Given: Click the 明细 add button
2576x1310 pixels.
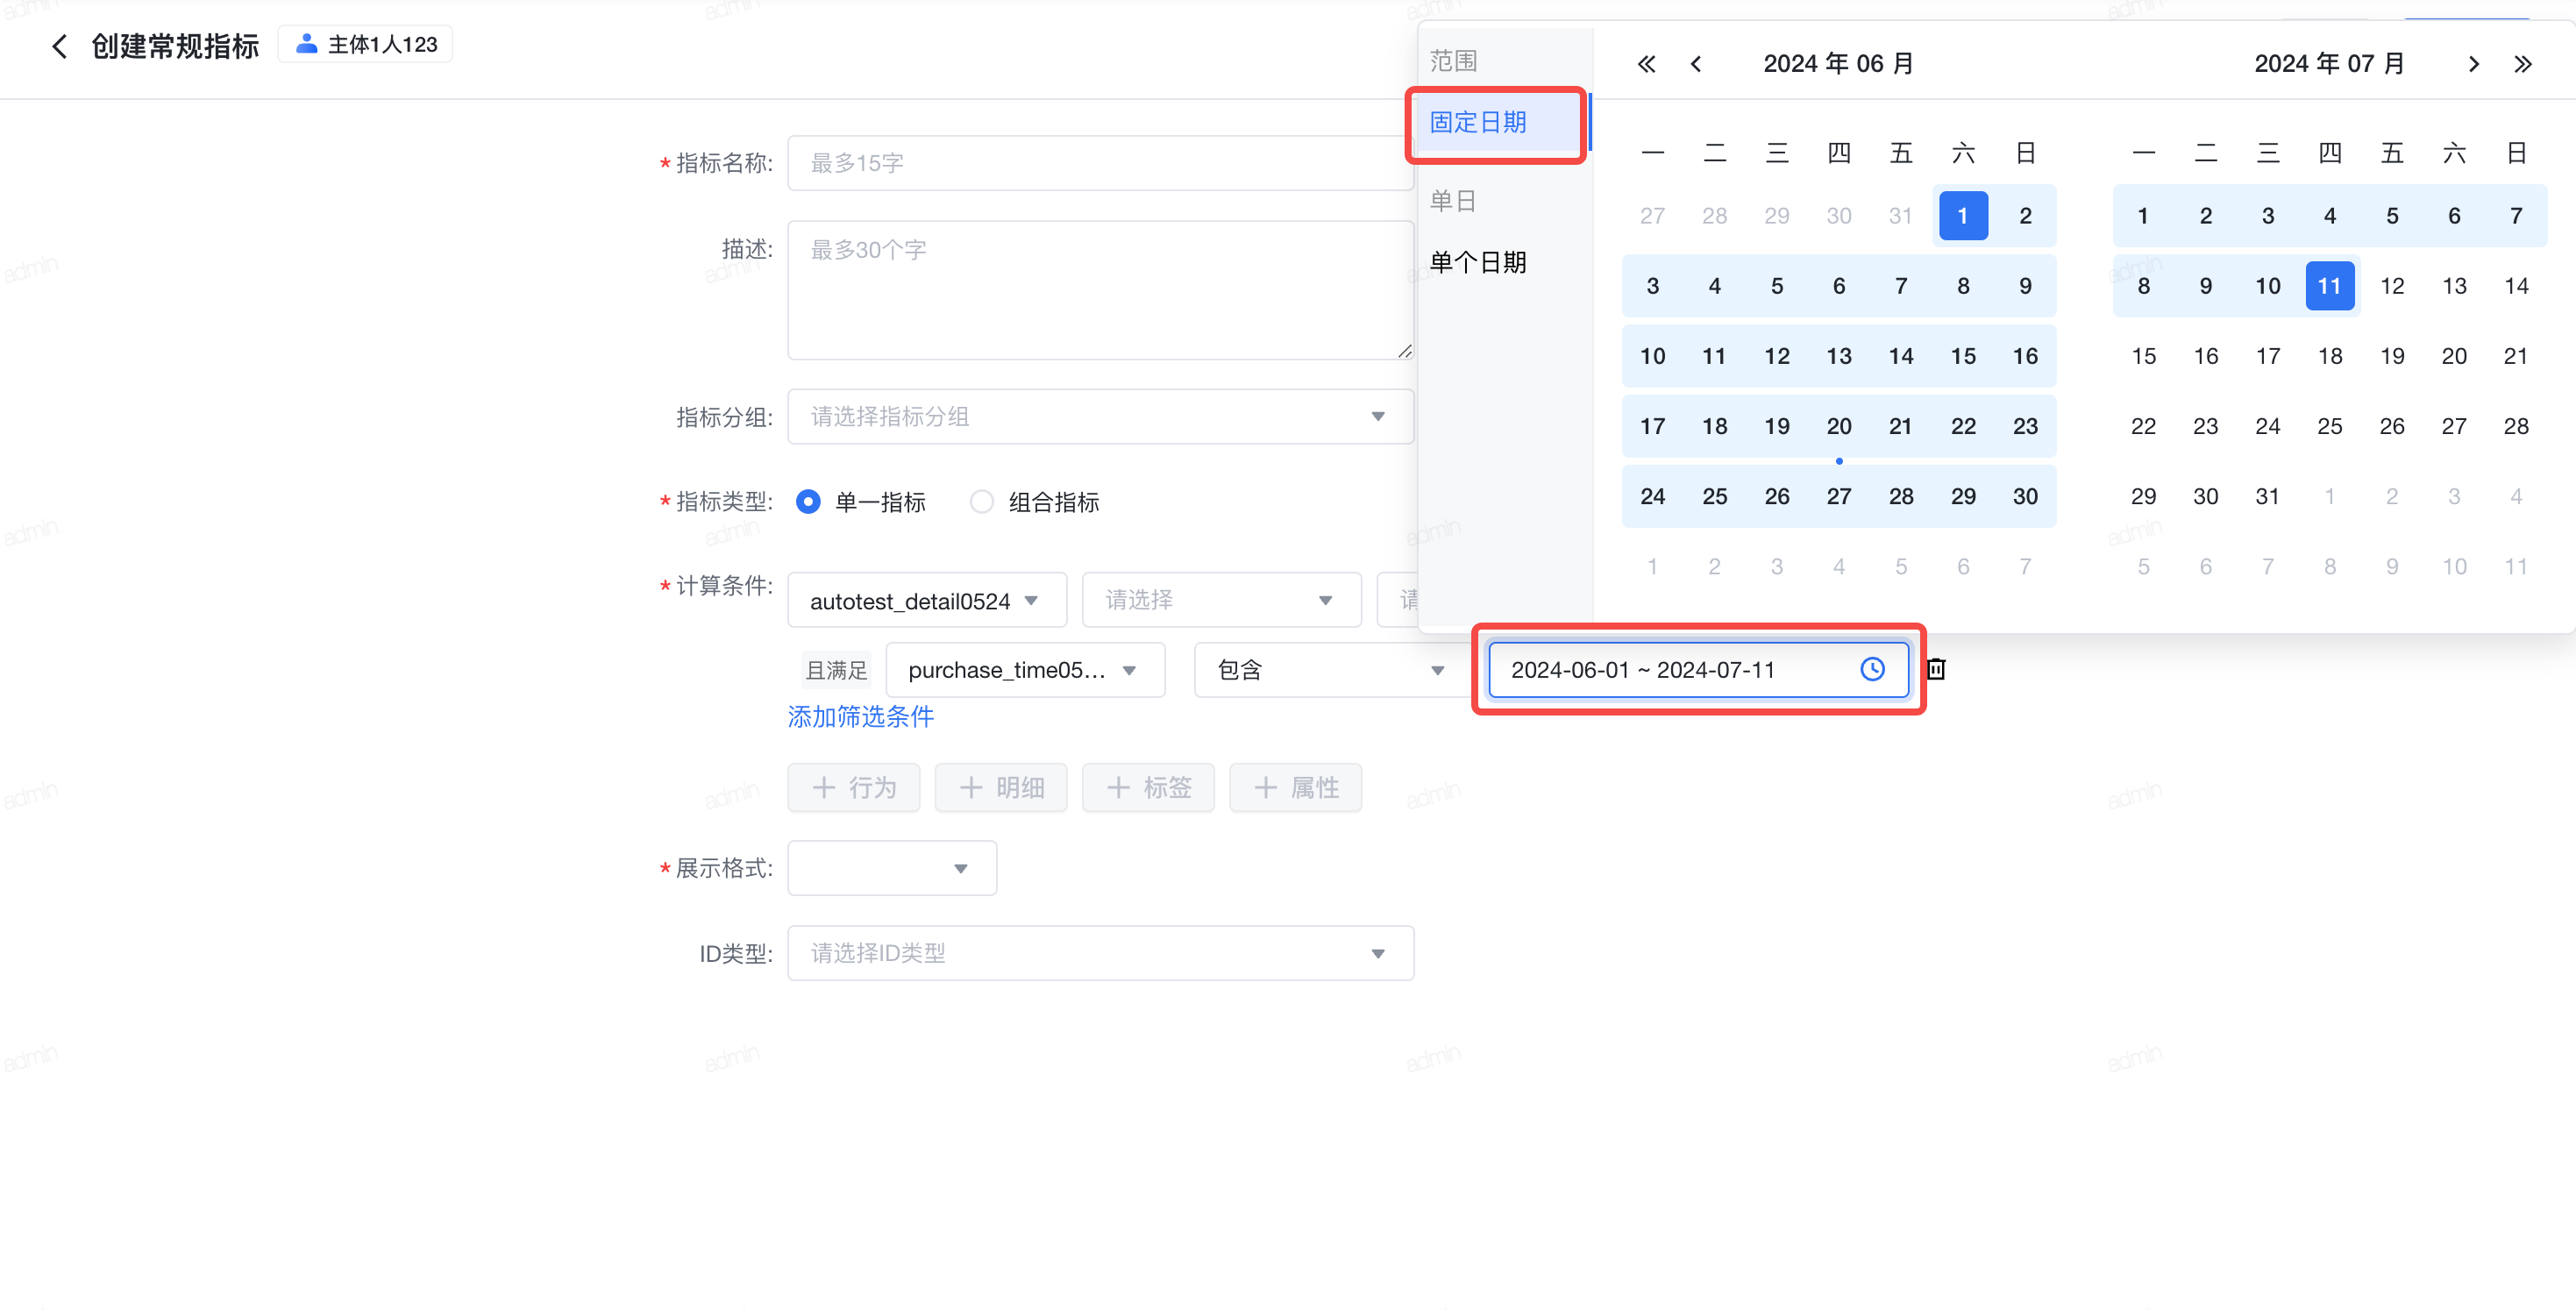Looking at the screenshot, I should click(x=1001, y=788).
